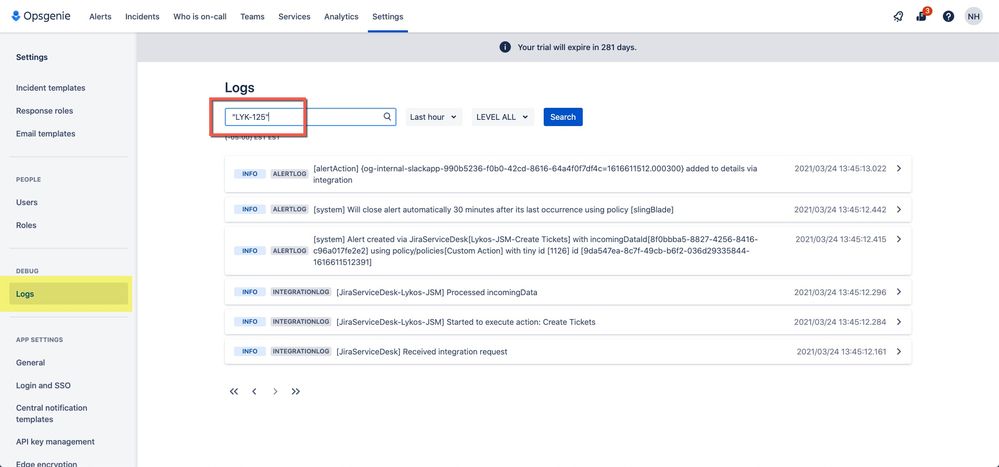Click timestamp 2021/03/24 13:45:12.161

click(842, 351)
